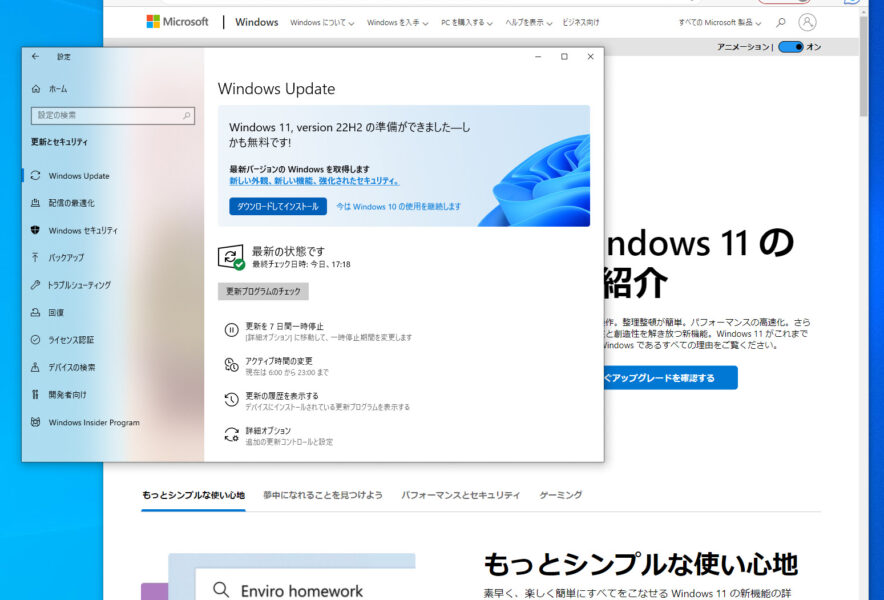
Task: Click the デバイスの検索 locator icon
Action: click(36, 367)
